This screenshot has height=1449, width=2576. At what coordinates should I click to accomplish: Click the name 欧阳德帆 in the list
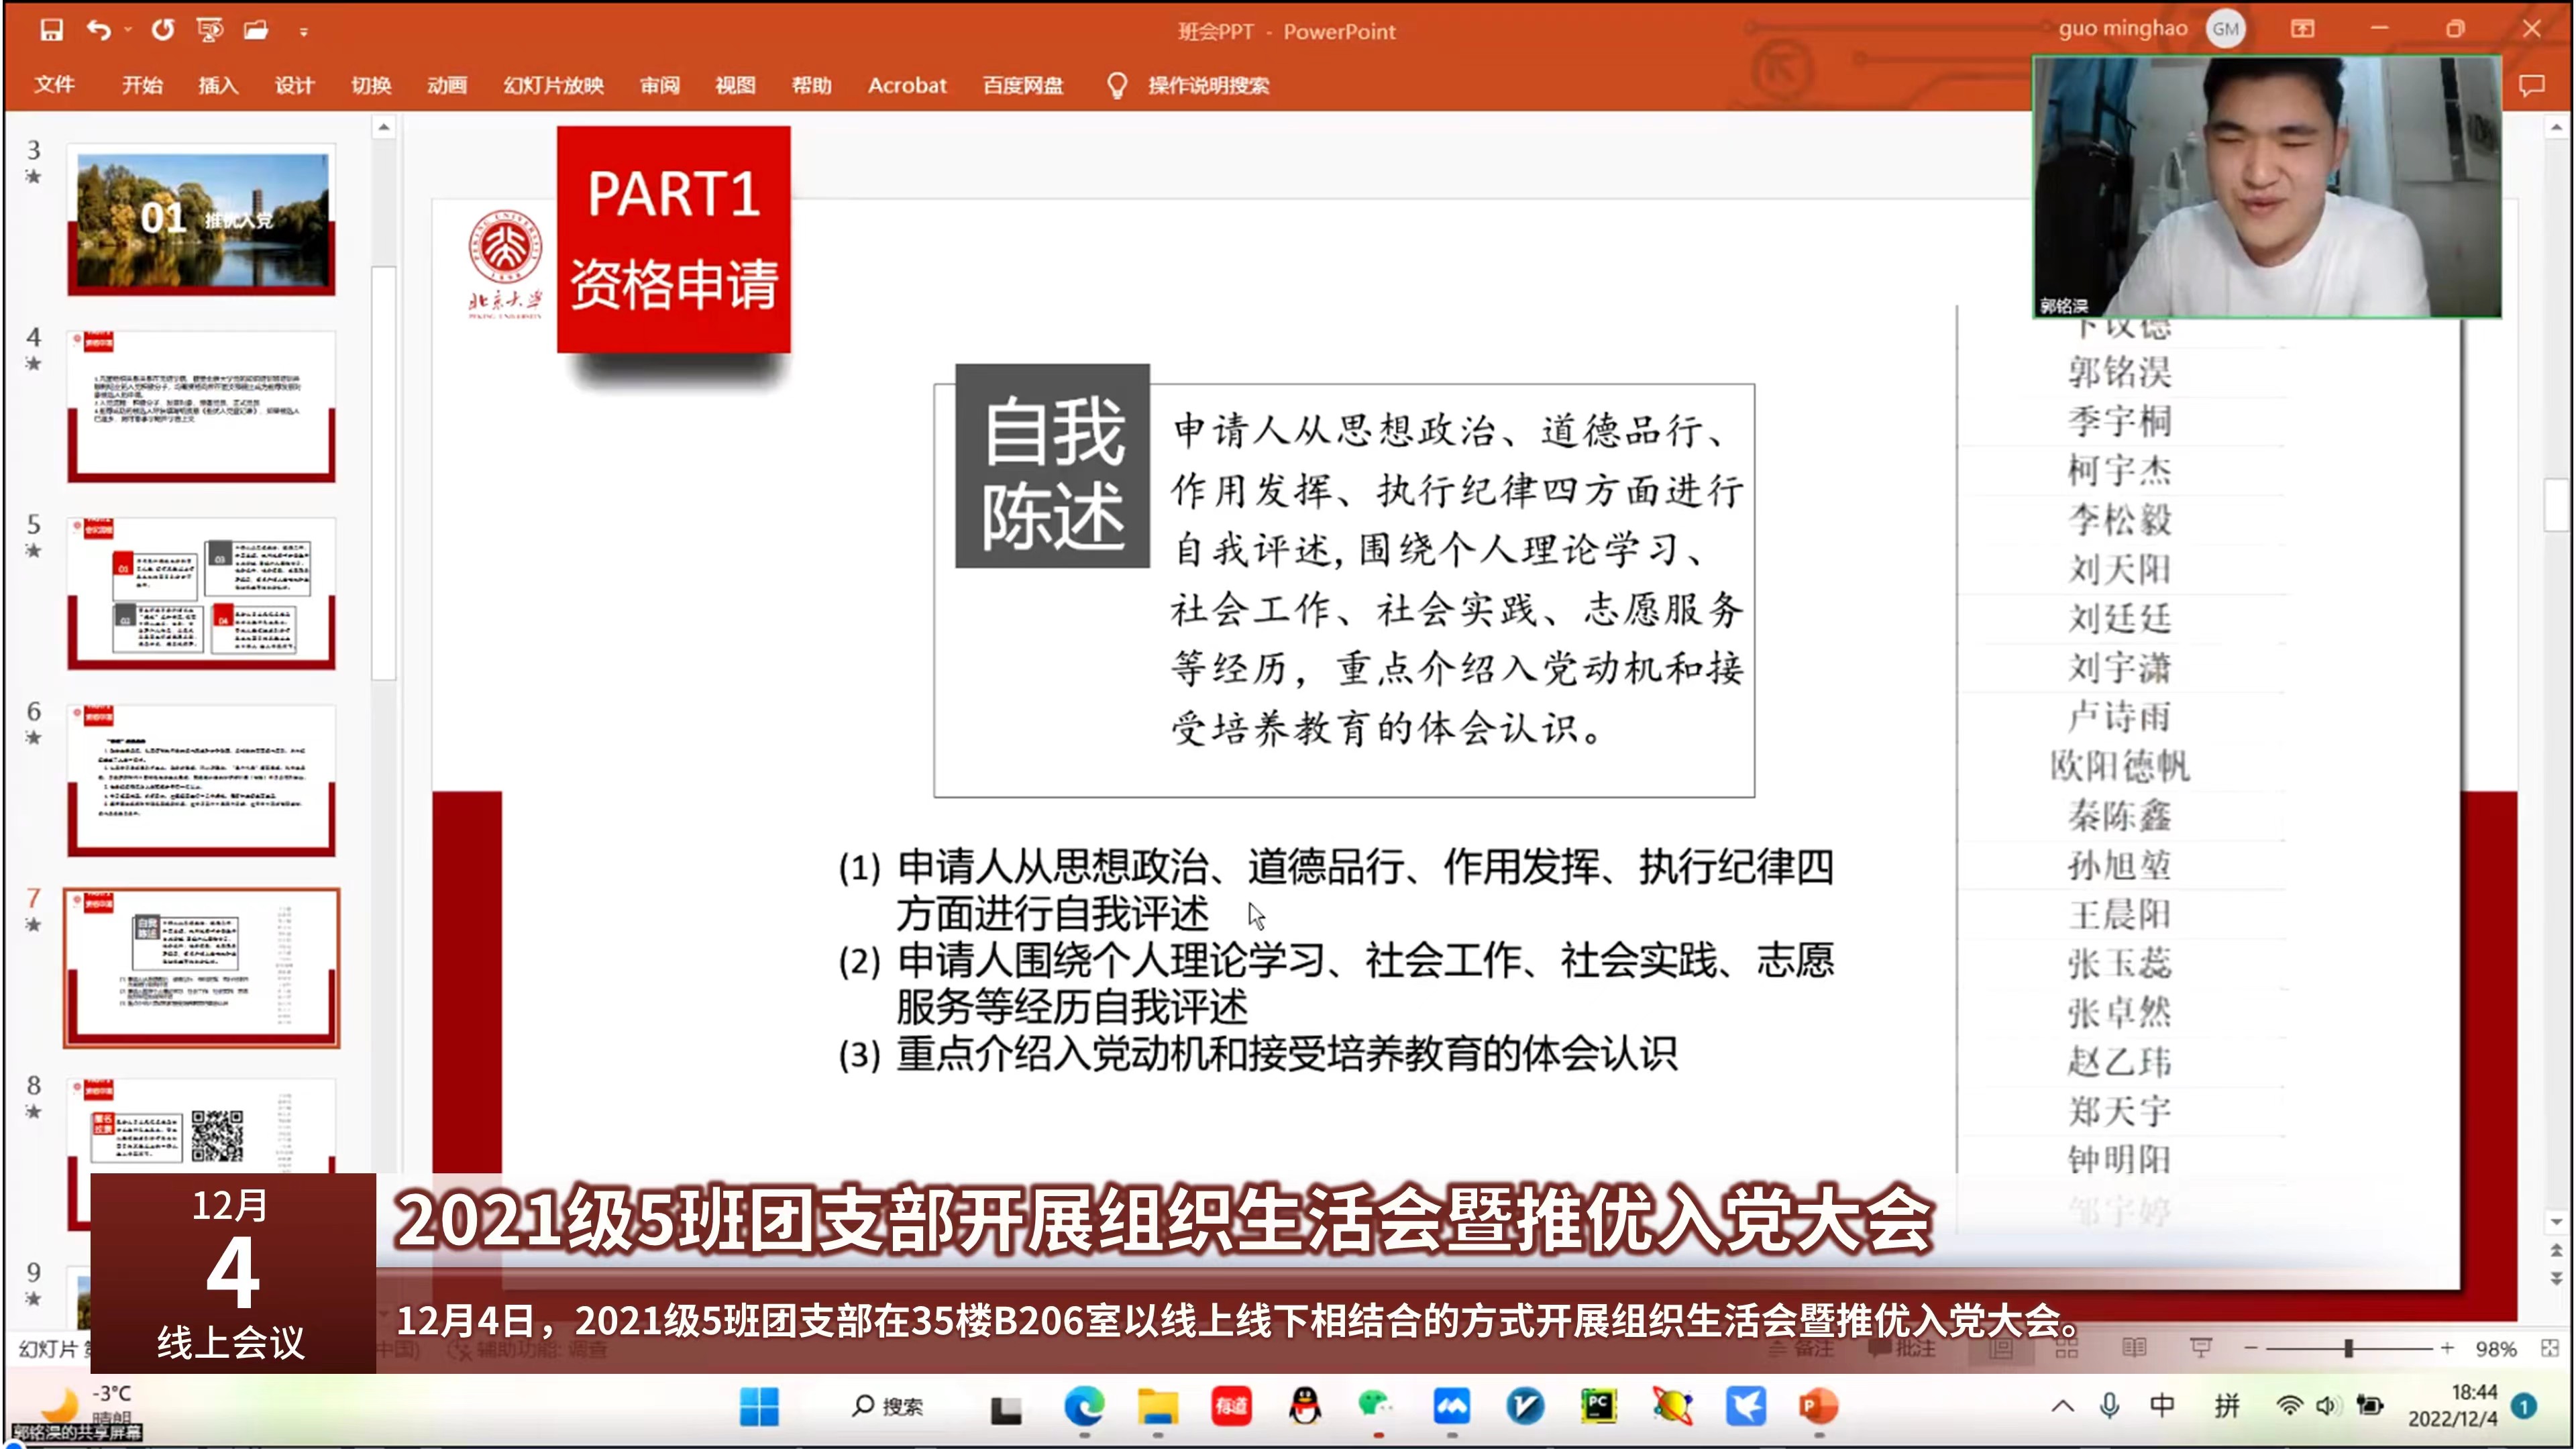coord(2119,766)
